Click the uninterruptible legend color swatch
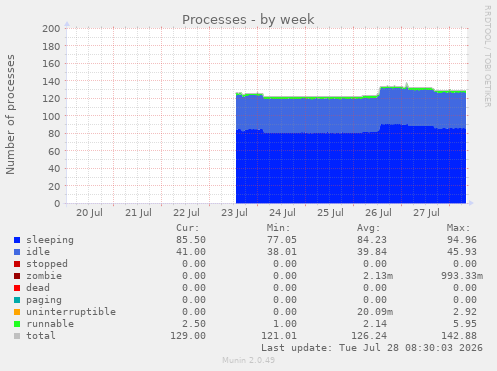Viewport: 497px width, 371px height. coord(17,312)
